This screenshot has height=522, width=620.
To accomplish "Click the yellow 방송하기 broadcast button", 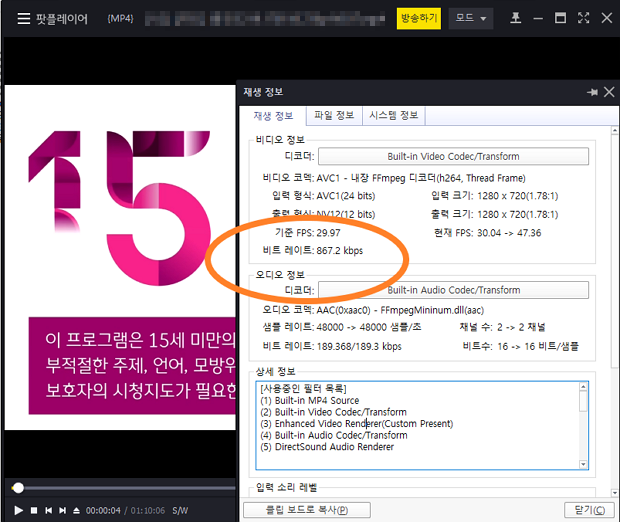I will (419, 18).
